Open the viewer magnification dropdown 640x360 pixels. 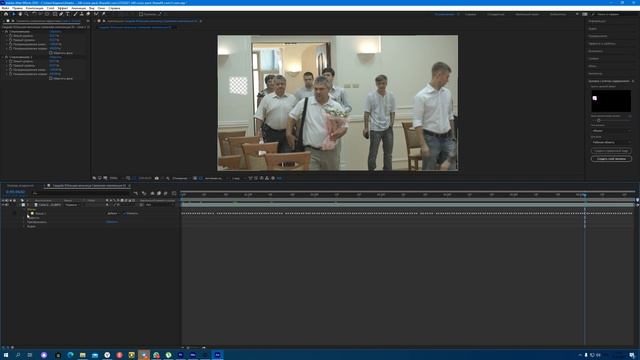tap(115, 178)
